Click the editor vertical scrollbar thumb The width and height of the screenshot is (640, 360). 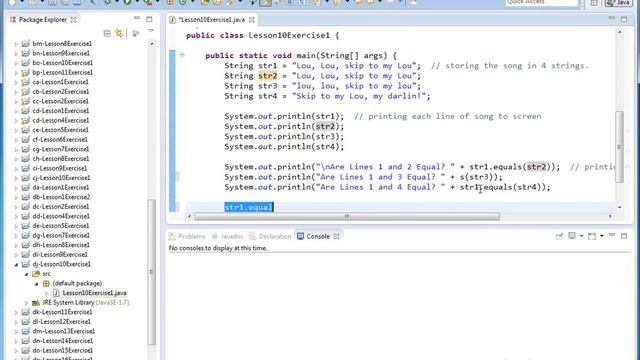[x=620, y=146]
